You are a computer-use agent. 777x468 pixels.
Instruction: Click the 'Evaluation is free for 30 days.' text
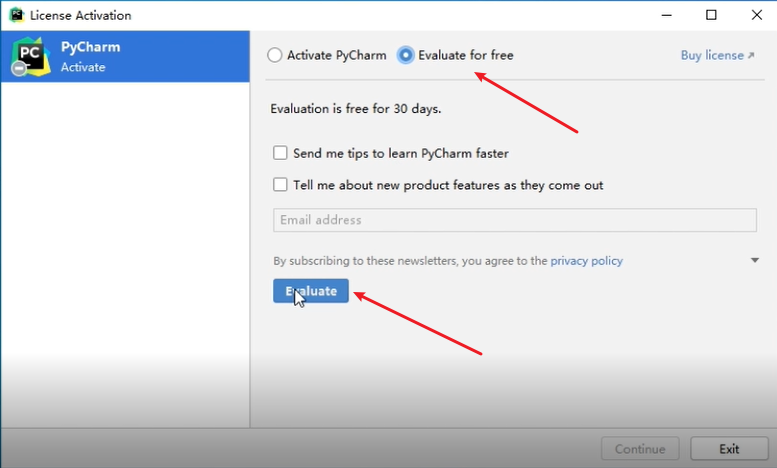(355, 109)
